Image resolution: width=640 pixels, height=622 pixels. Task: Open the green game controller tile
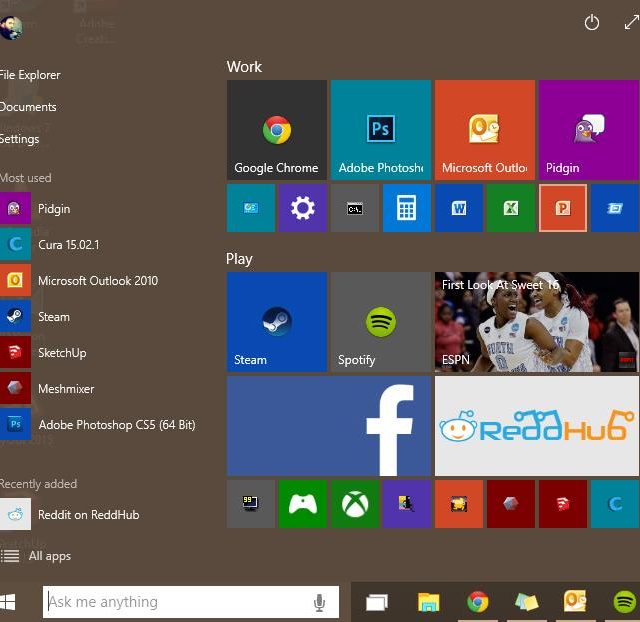(x=302, y=504)
